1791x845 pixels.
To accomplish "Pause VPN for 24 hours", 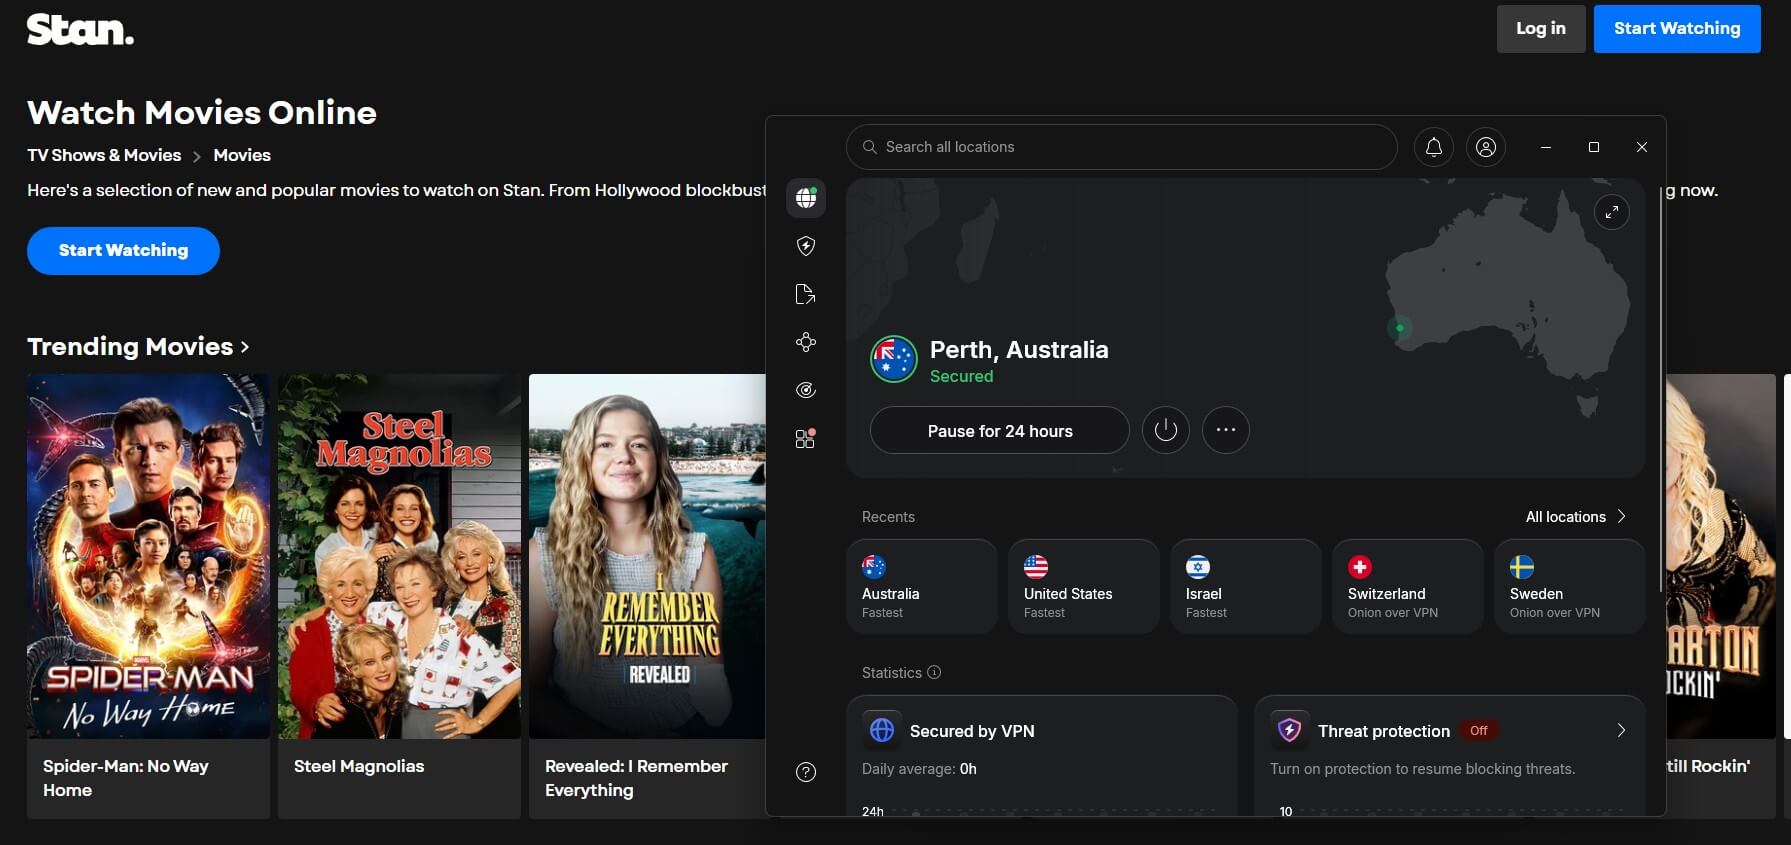I will tap(1000, 431).
